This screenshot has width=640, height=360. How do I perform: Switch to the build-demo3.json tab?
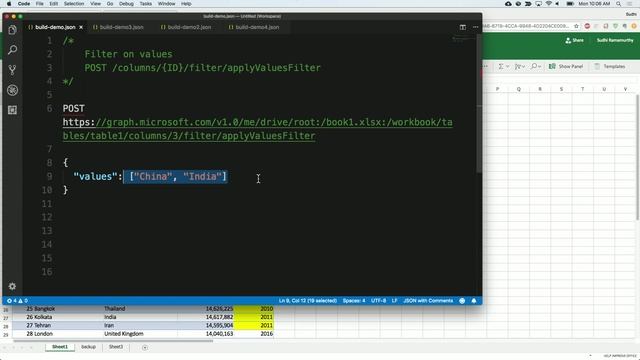point(118,27)
